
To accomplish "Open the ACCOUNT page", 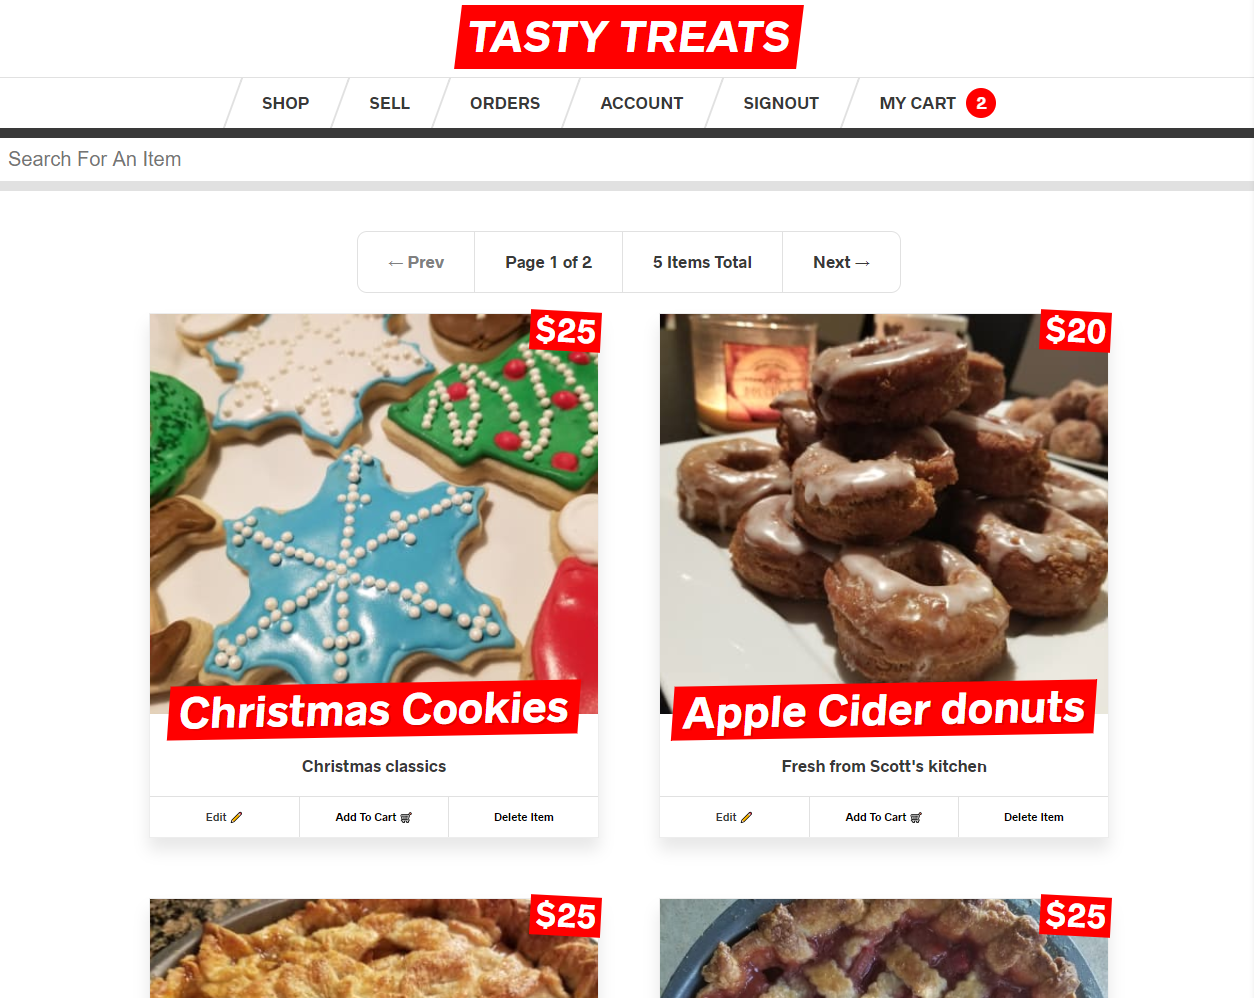I will pyautogui.click(x=641, y=103).
